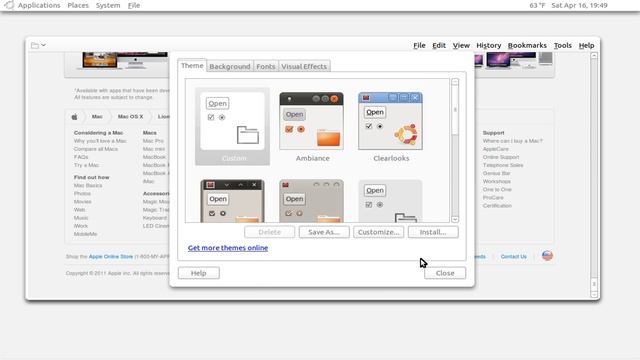Open the Places menu
The height and width of the screenshot is (360, 640).
[x=78, y=5]
